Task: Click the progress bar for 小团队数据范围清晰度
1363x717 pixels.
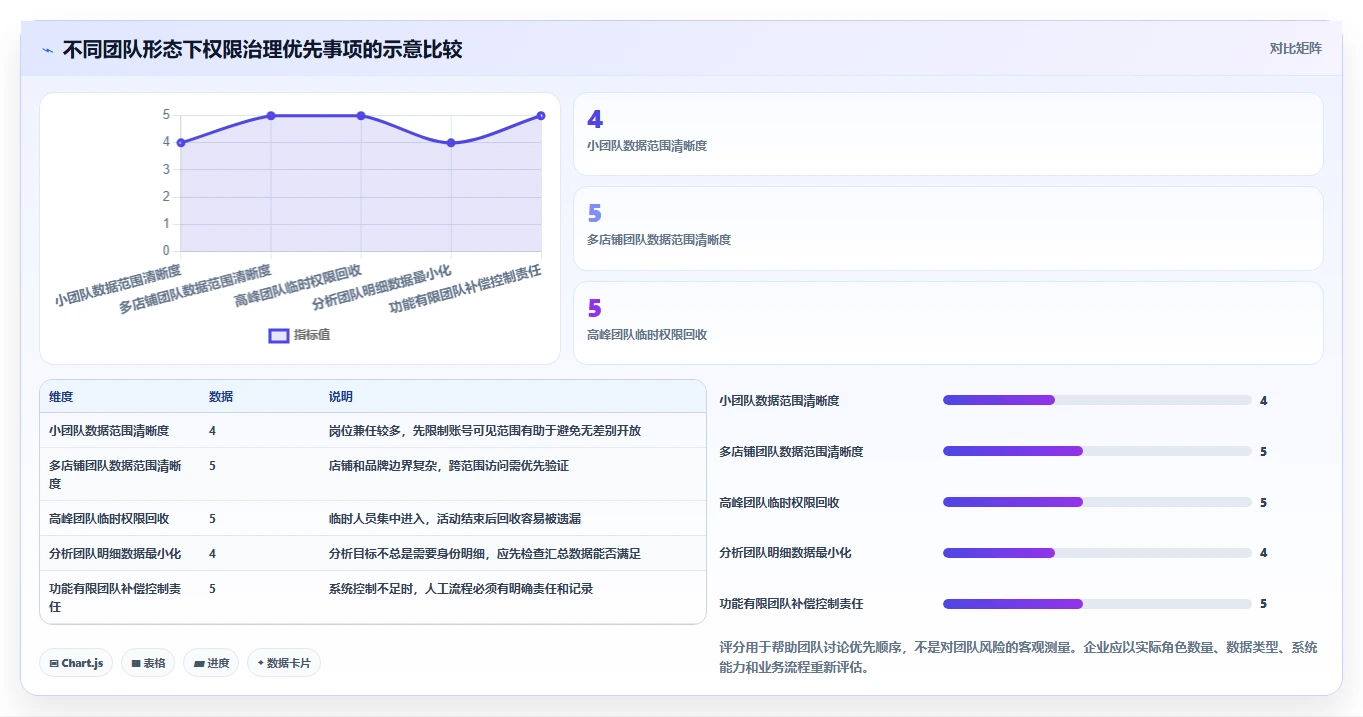Action: (x=1097, y=400)
